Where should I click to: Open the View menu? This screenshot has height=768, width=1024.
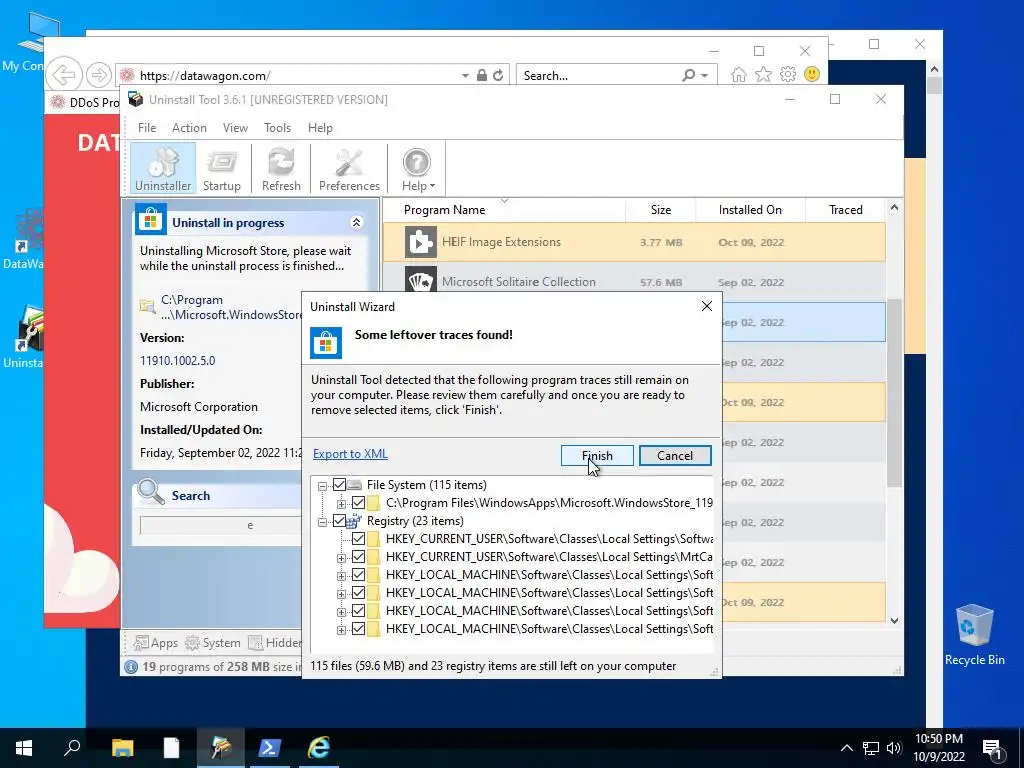(235, 128)
